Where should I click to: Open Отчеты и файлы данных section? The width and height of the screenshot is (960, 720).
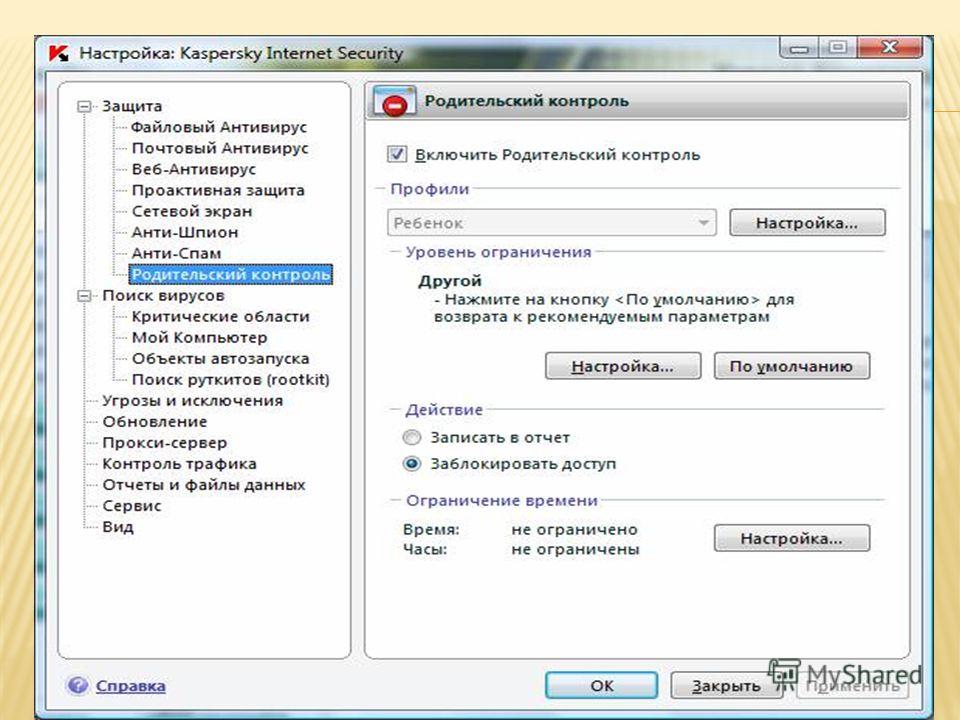point(204,484)
